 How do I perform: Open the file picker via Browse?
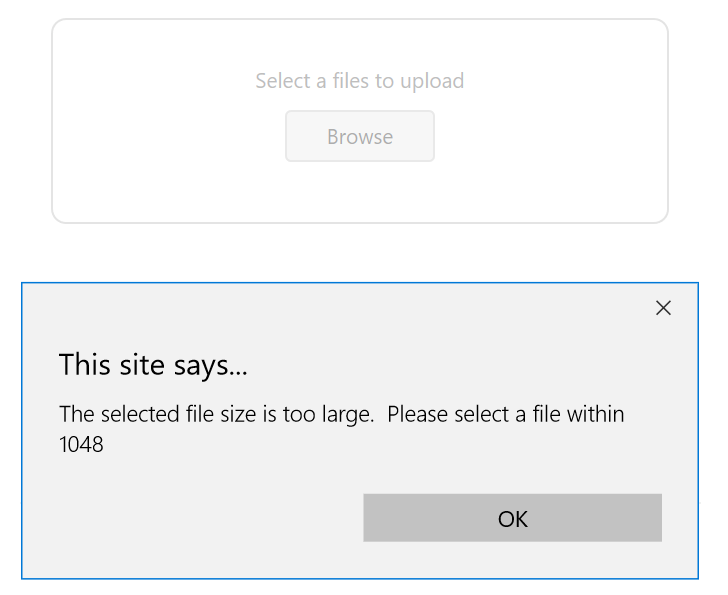click(360, 137)
